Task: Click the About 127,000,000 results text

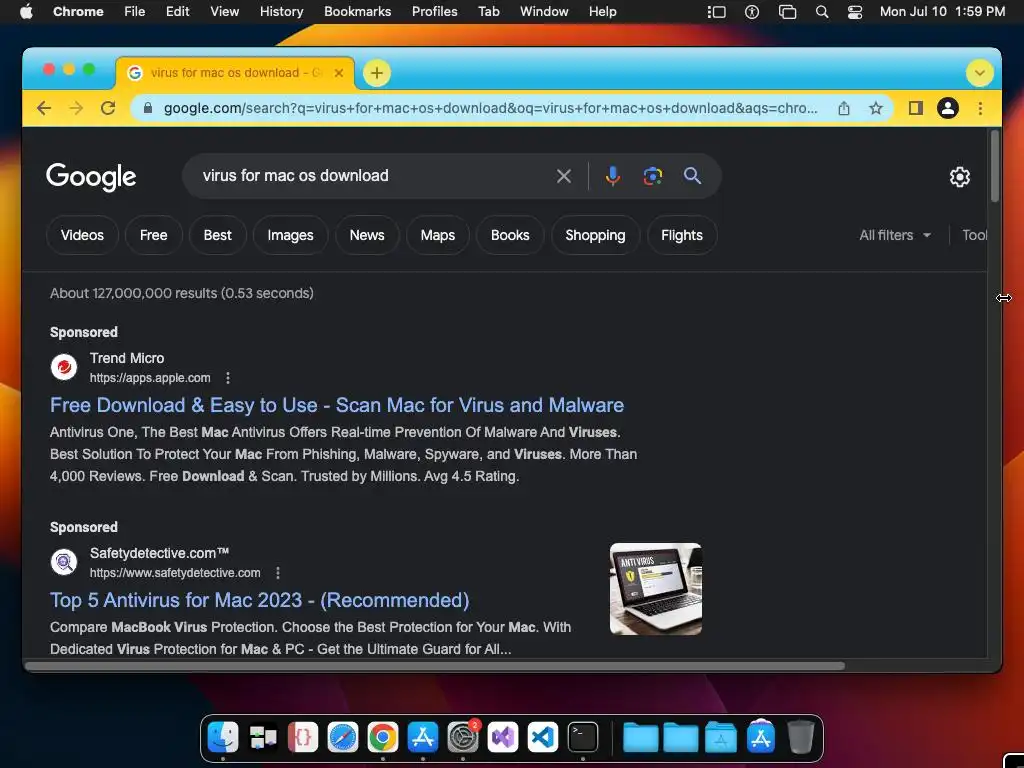Action: pyautogui.click(x=182, y=293)
